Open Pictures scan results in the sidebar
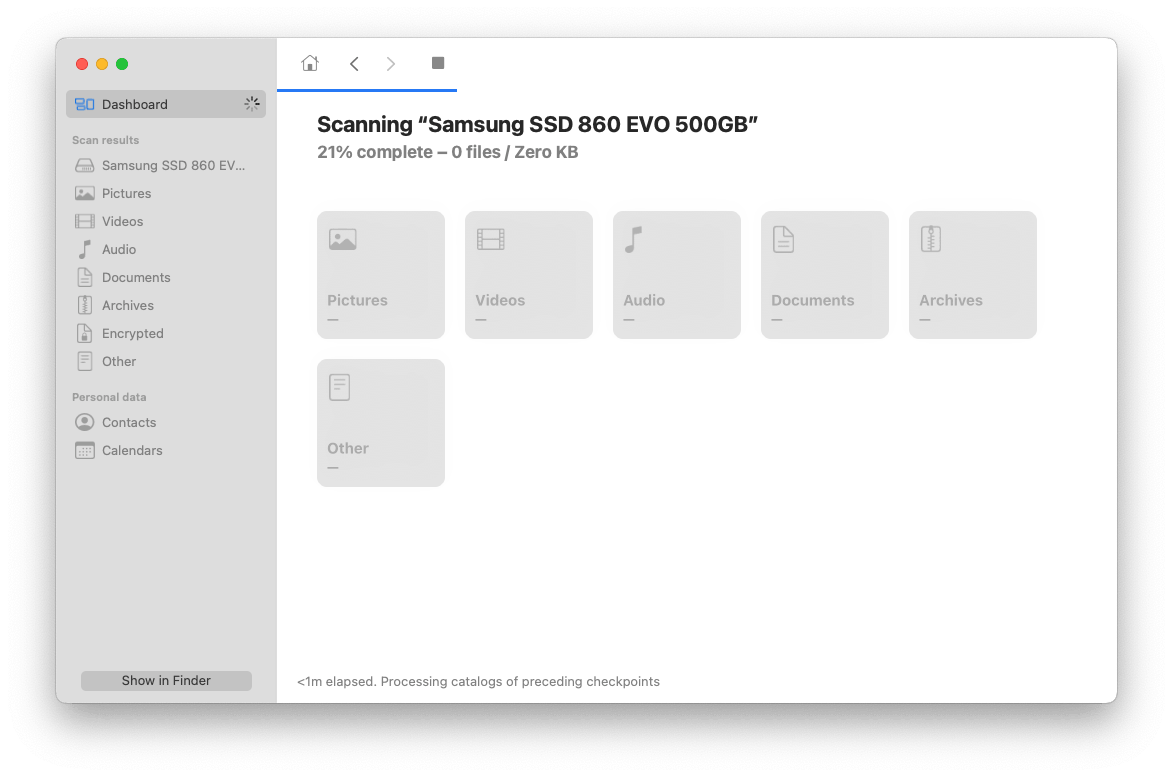The height and width of the screenshot is (777, 1173). [x=166, y=193]
